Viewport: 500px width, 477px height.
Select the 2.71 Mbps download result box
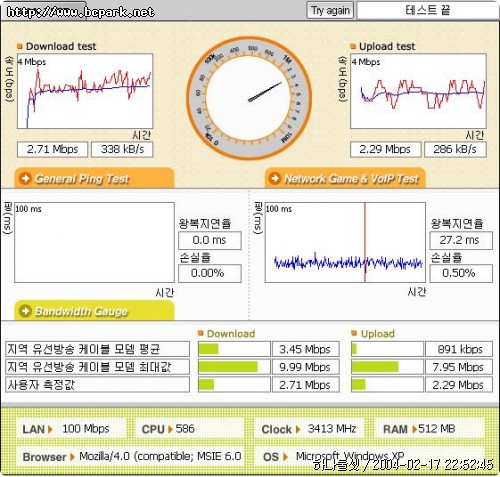click(52, 149)
